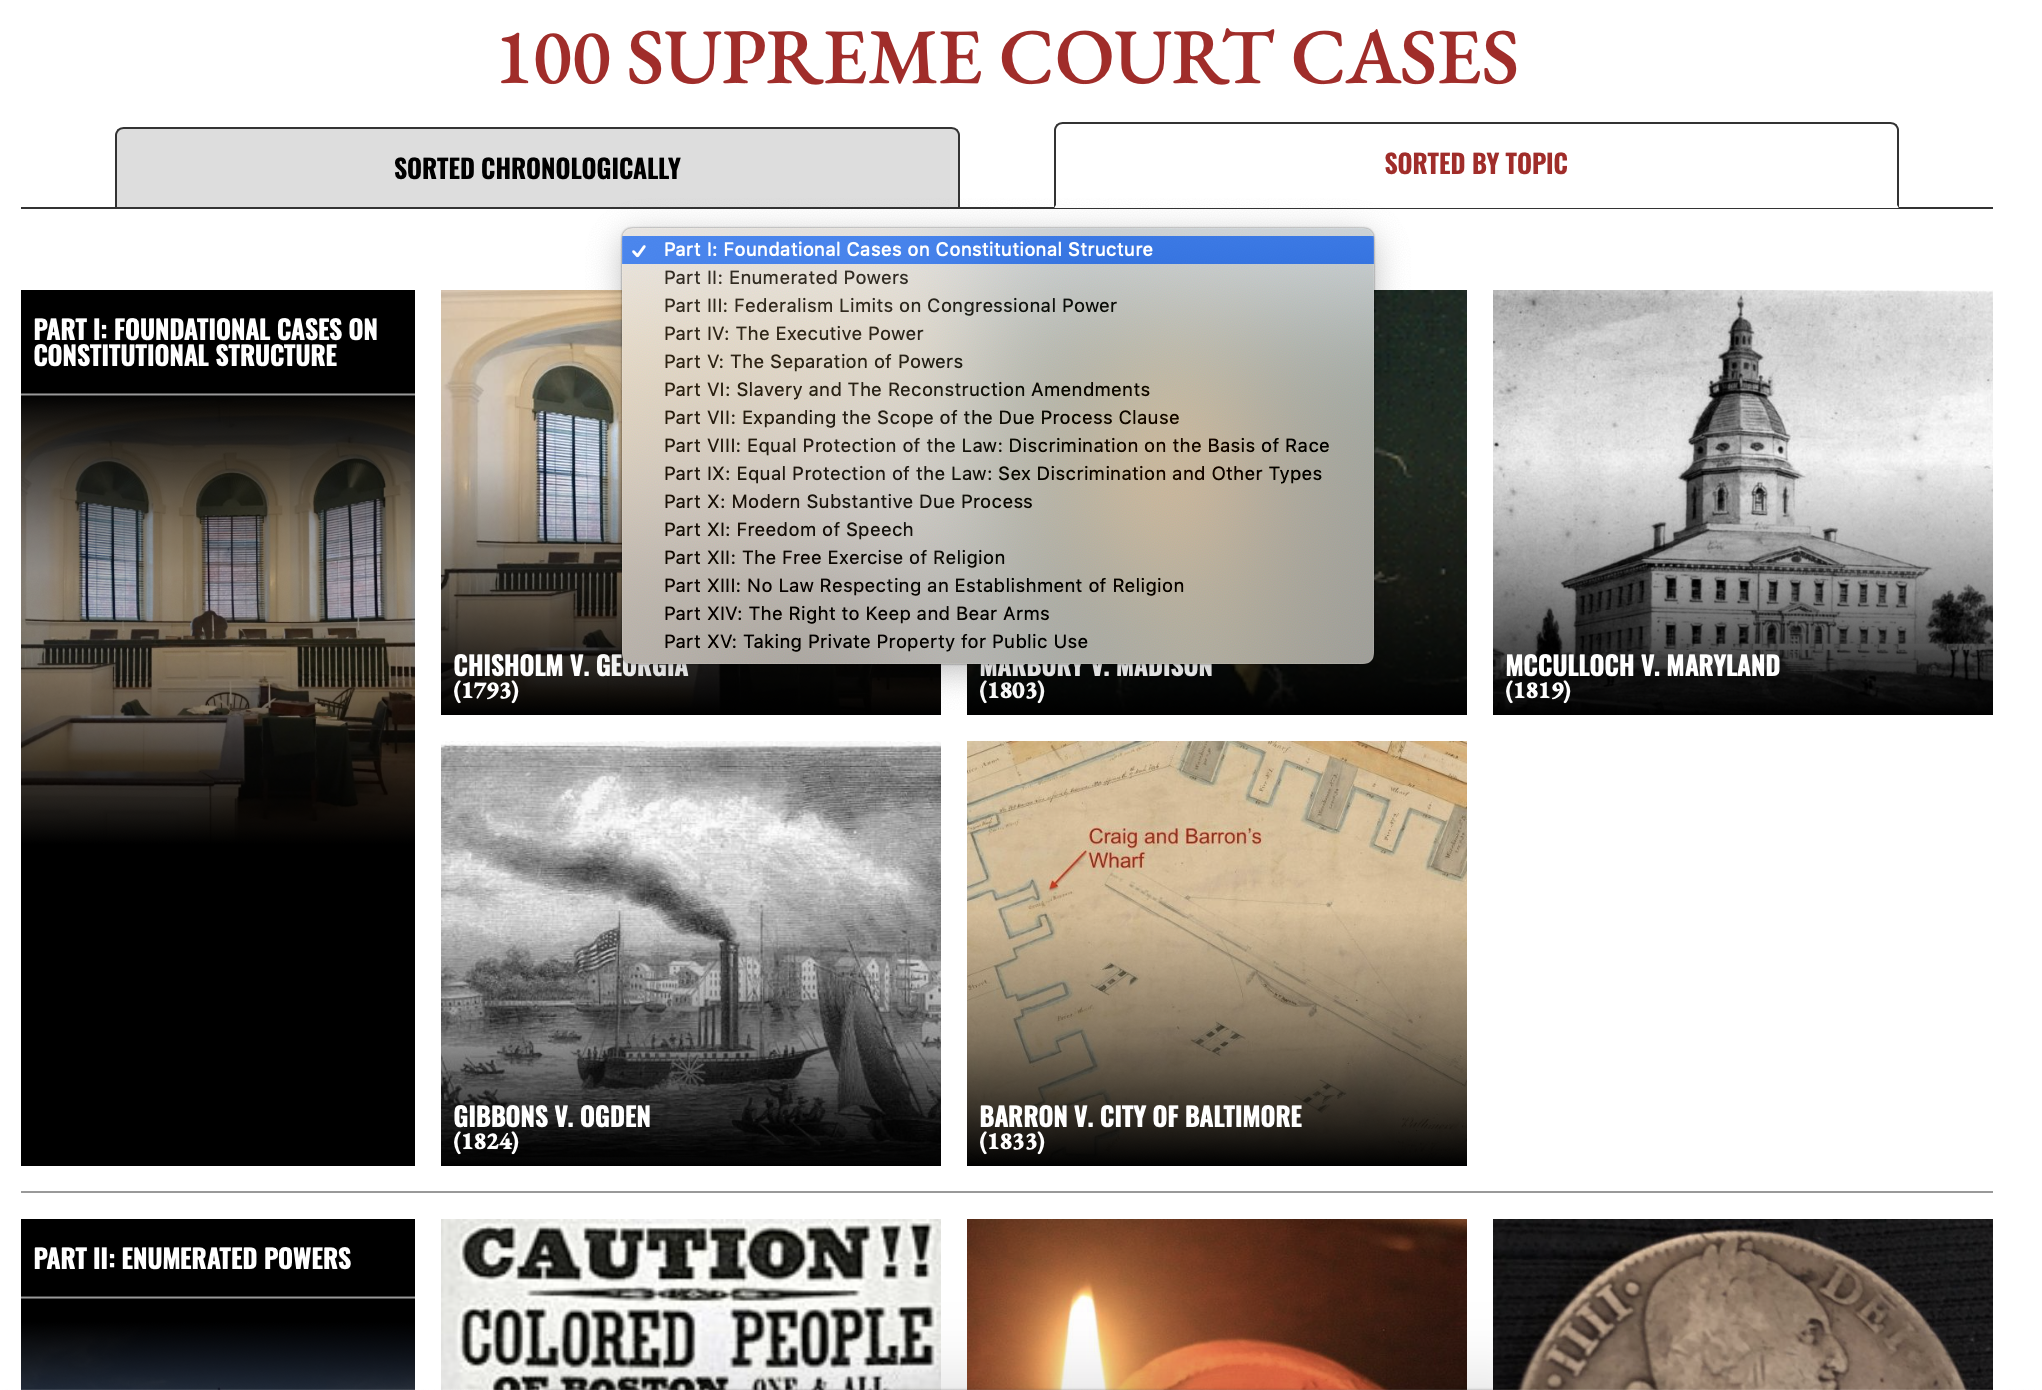2042x1390 pixels.
Task: Select the Sorted By Topic tab
Action: (1476, 164)
